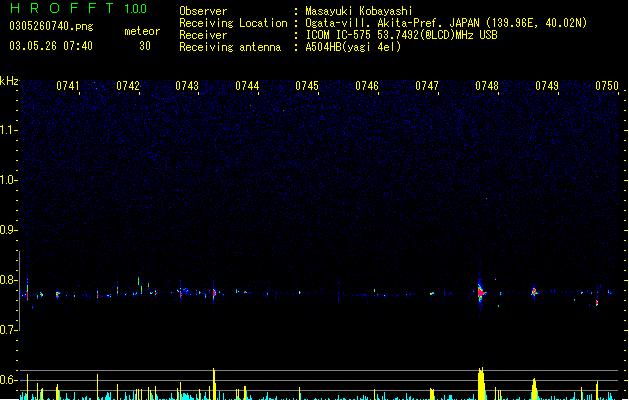
Task: Click the 1.1 kHz axis label
Action: pos(8,130)
